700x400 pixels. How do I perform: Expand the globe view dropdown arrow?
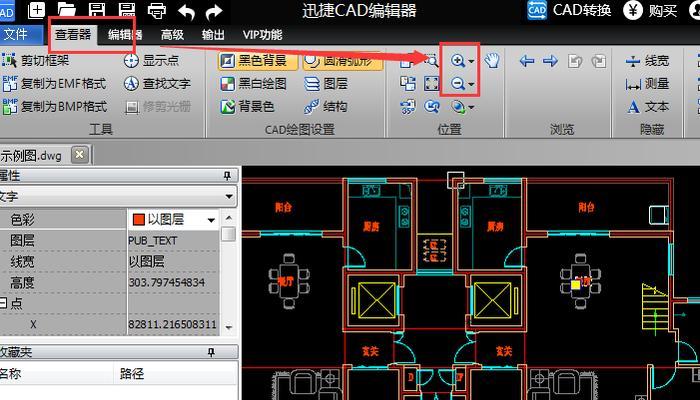pyautogui.click(x=471, y=107)
